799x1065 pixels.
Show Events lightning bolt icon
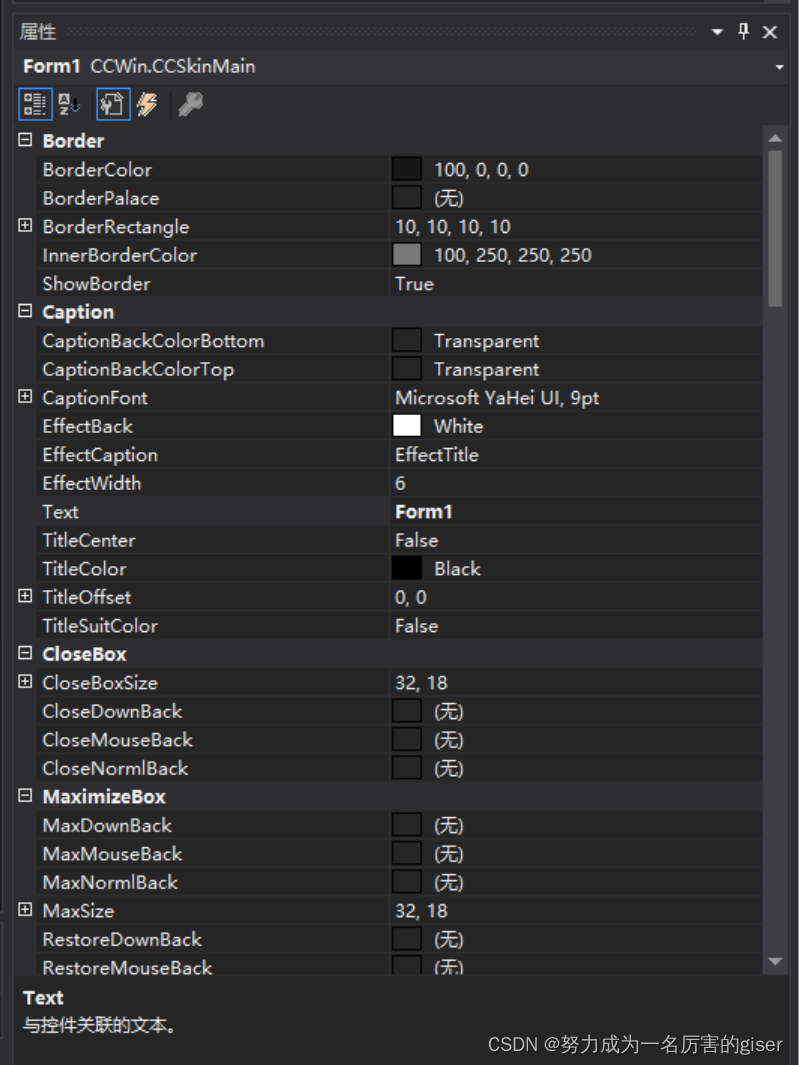point(147,104)
